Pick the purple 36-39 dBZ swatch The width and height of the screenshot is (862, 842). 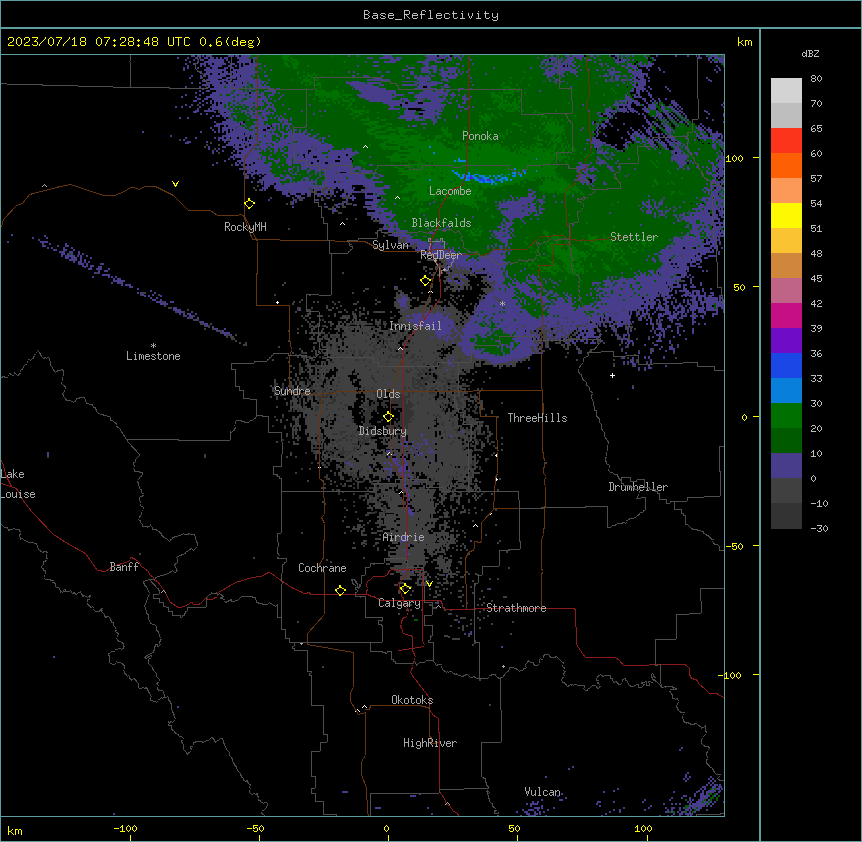tap(786, 341)
